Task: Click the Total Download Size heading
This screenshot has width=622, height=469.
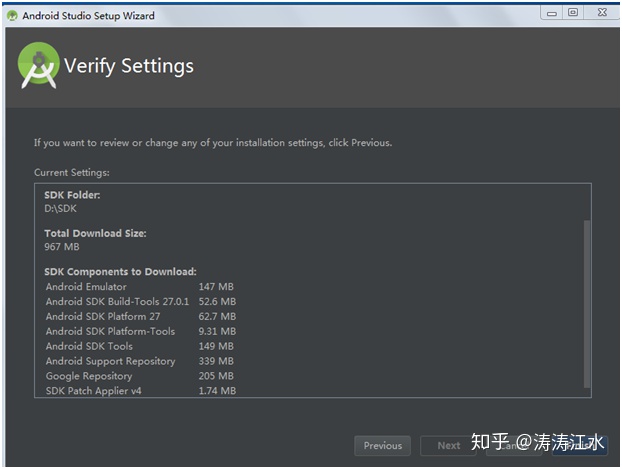Action: click(95, 233)
